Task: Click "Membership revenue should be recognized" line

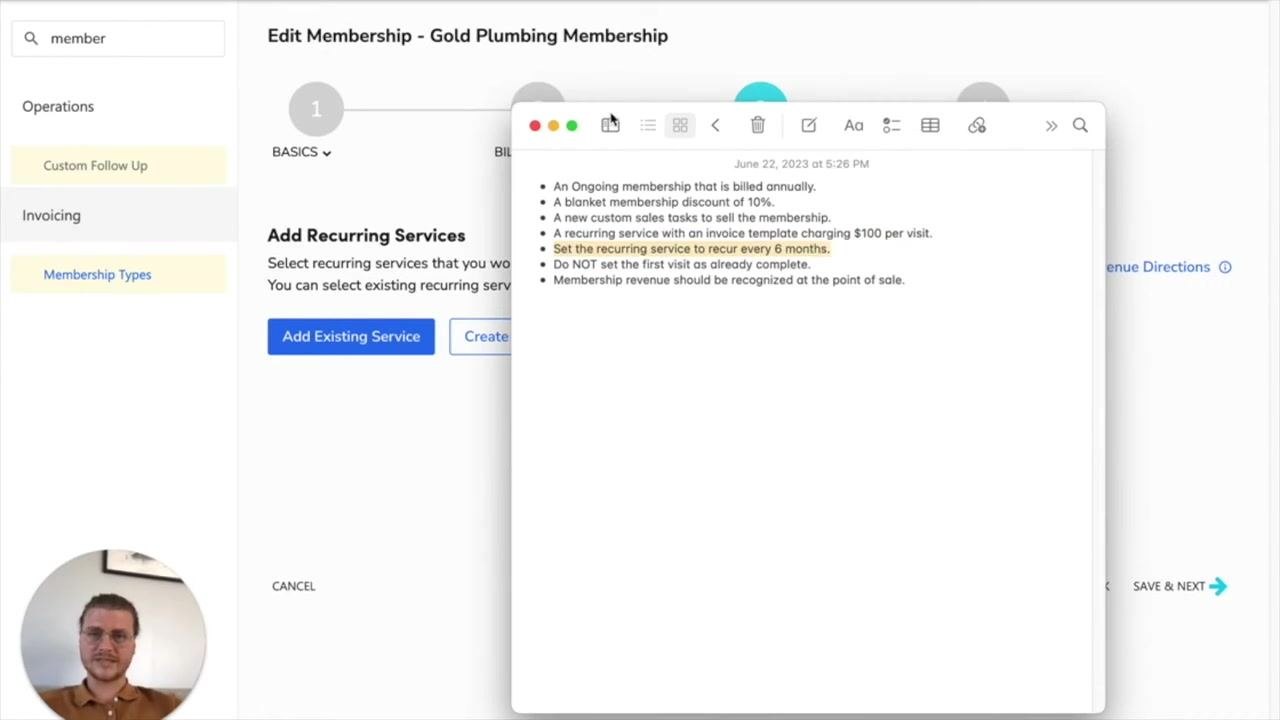Action: pos(728,280)
